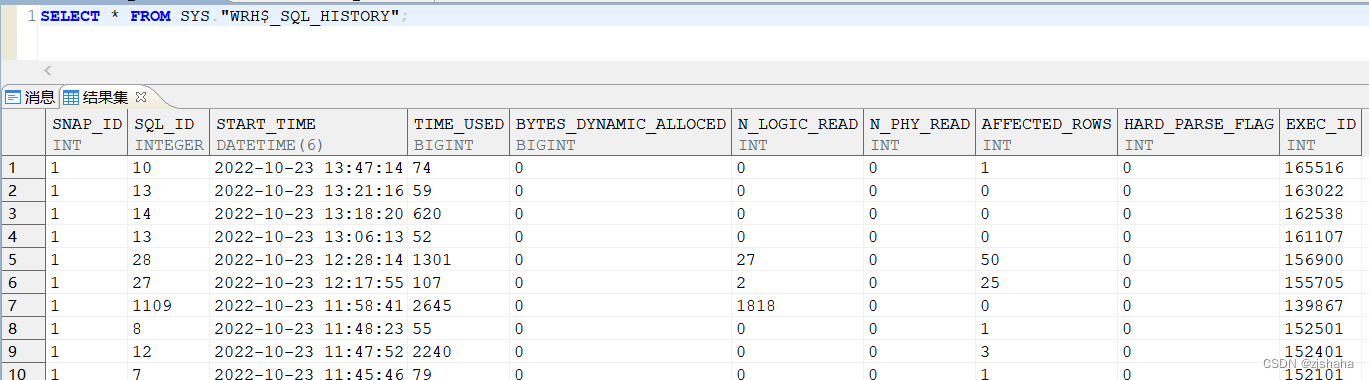Click the scroll-left arrow under the SQL editor
The image size is (1369, 380).
47,71
